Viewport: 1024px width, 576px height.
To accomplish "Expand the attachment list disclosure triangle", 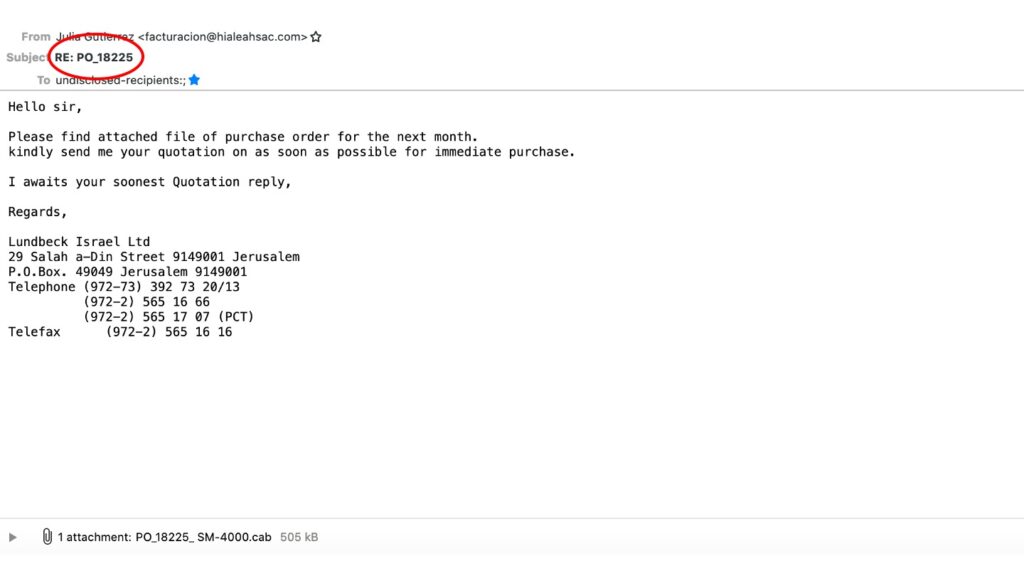I will pos(12,537).
